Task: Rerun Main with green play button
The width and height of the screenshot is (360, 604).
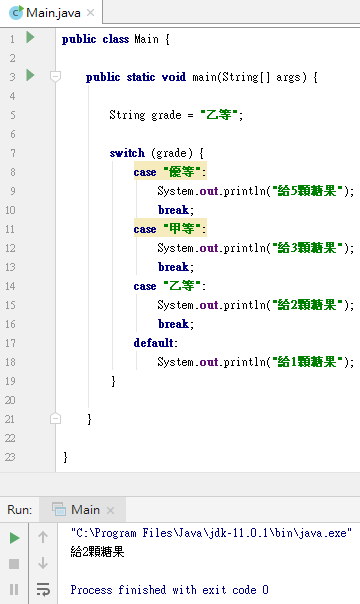Action: (x=14, y=538)
